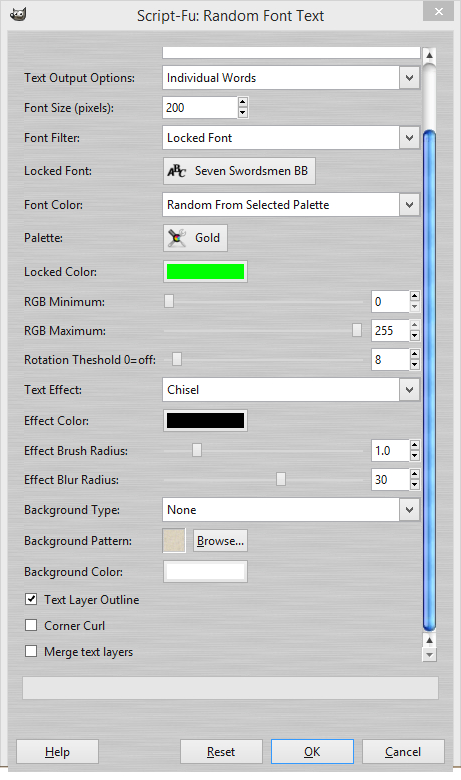Decrease Rotation Threshold with down arrow
The height and width of the screenshot is (780, 461).
415,365
